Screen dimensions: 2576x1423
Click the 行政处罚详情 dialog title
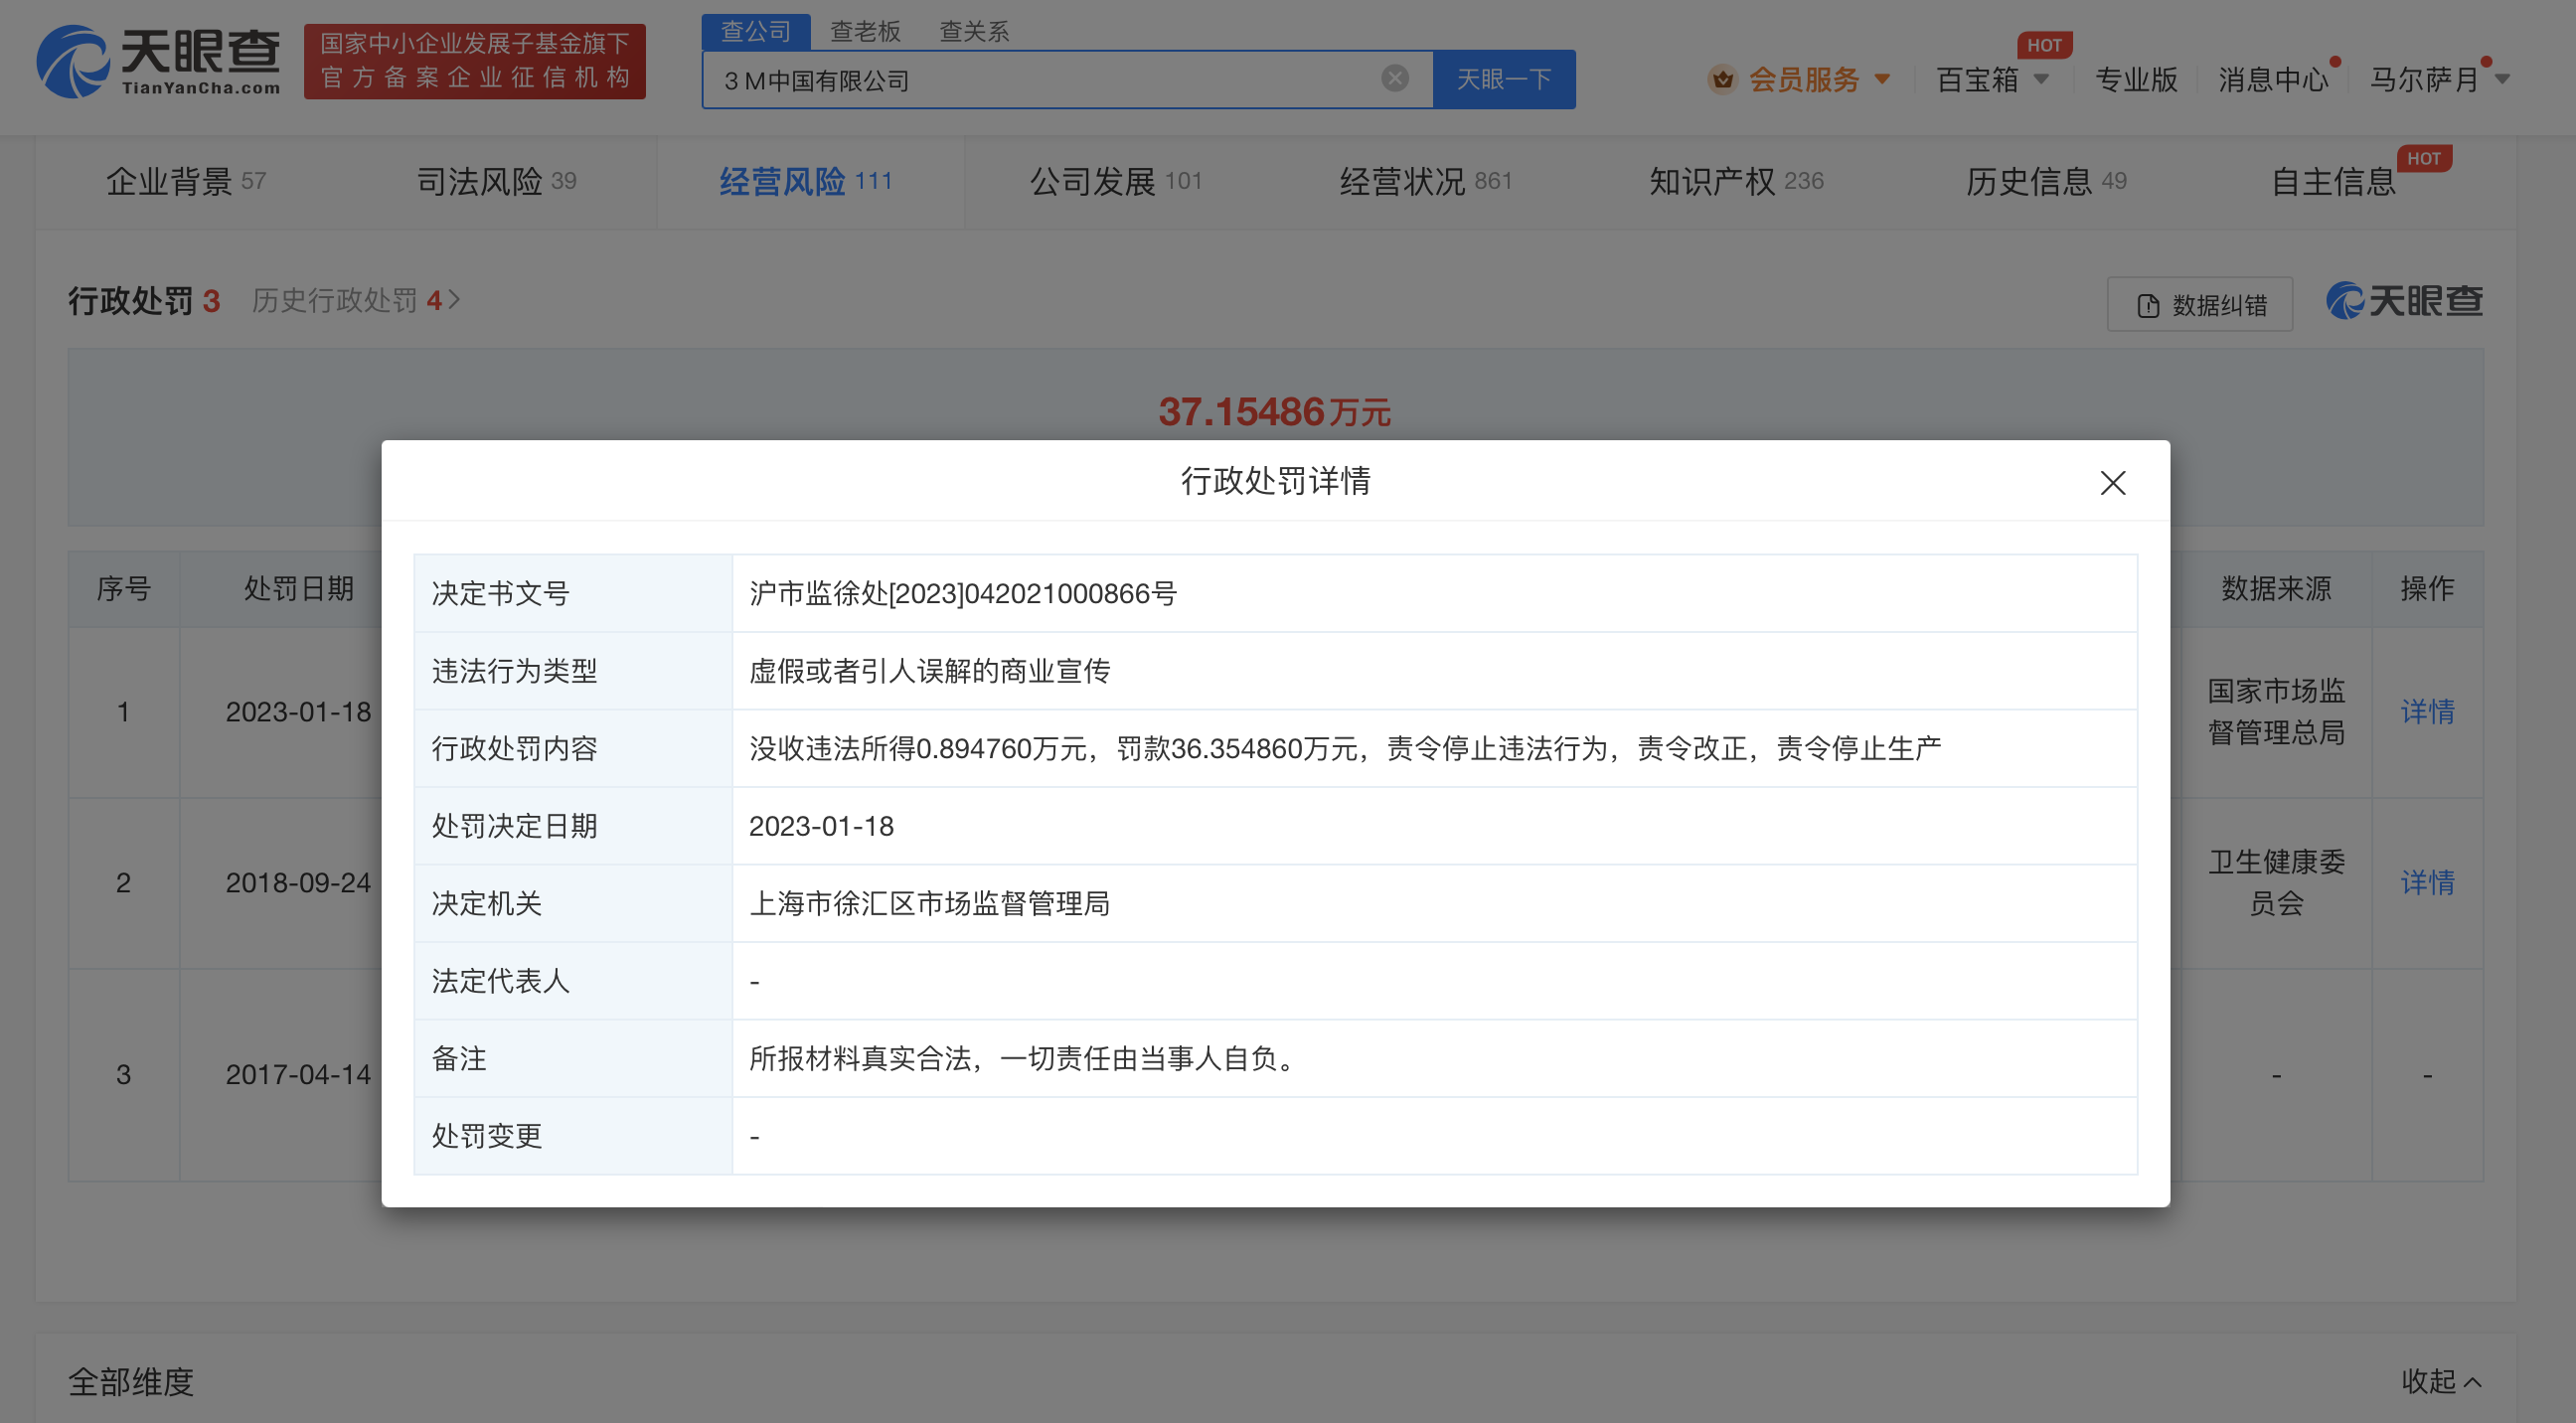[1275, 481]
